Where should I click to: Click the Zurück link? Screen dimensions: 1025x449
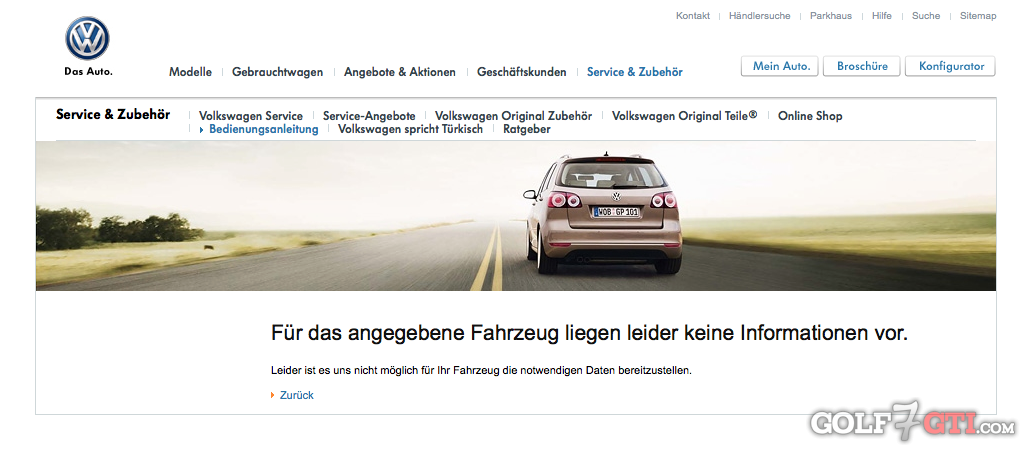pos(297,395)
